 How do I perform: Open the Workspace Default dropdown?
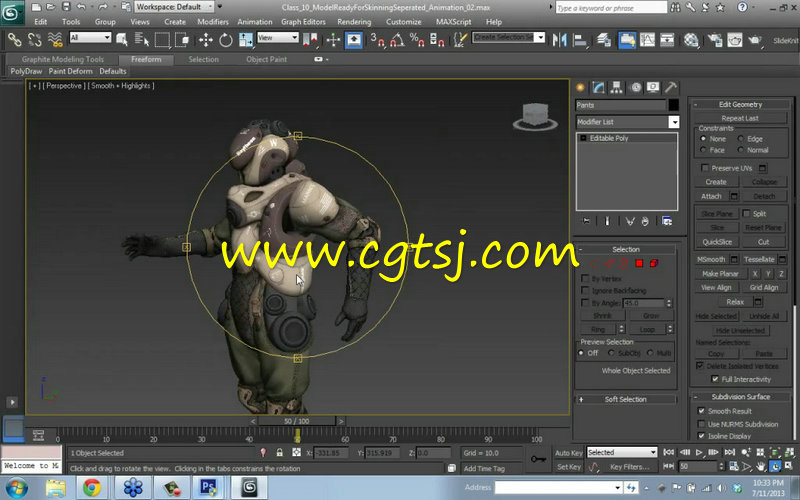174,7
